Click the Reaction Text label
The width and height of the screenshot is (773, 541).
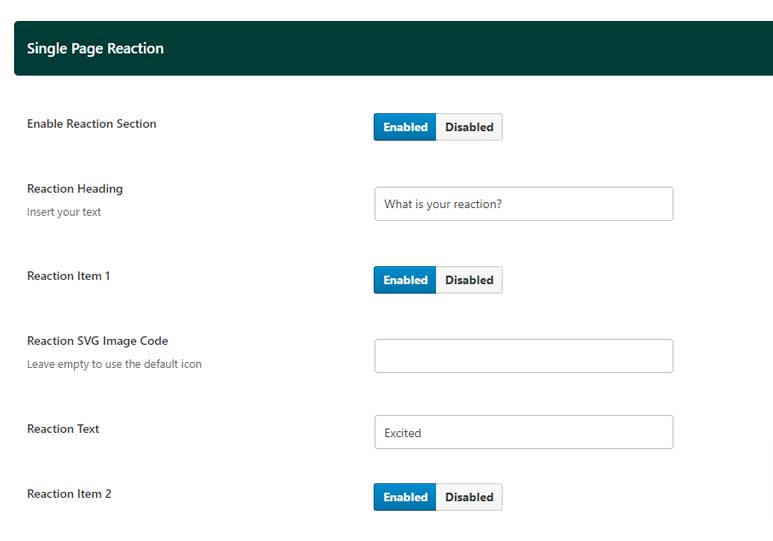click(x=63, y=429)
